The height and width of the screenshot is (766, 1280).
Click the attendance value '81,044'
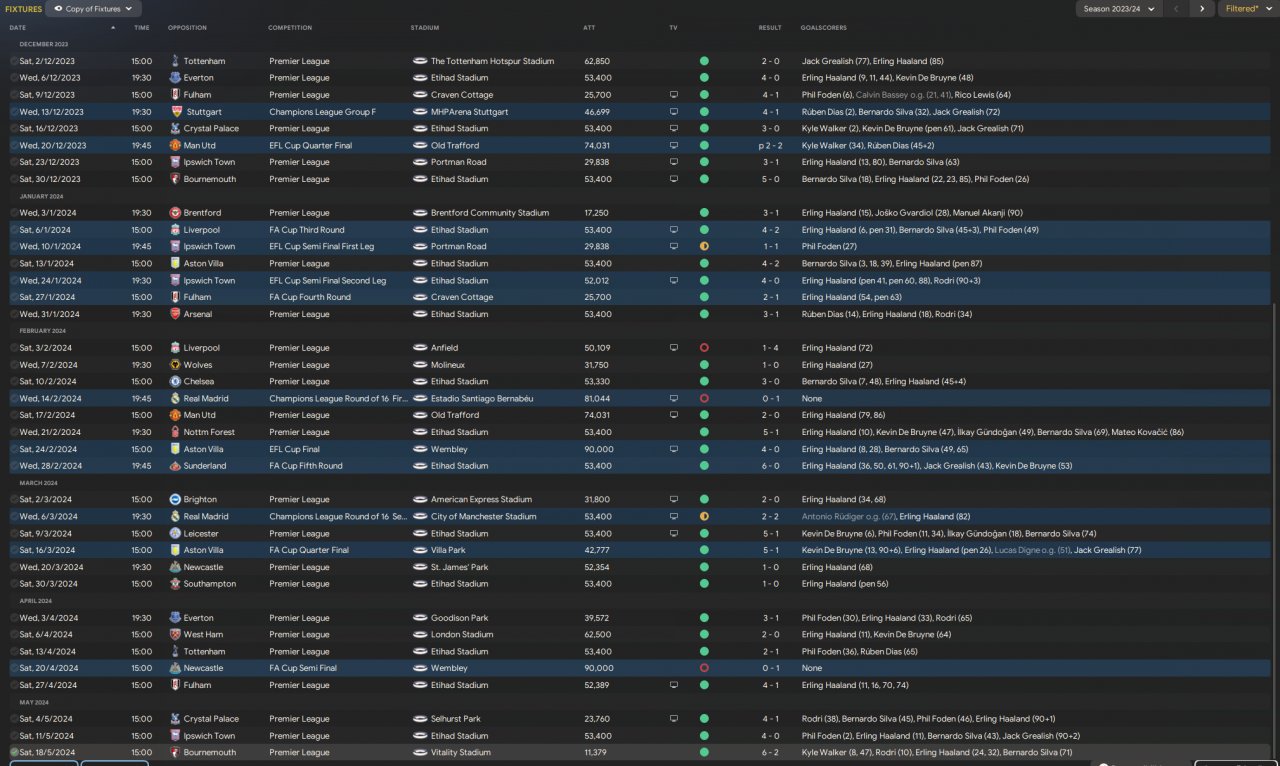pos(597,399)
